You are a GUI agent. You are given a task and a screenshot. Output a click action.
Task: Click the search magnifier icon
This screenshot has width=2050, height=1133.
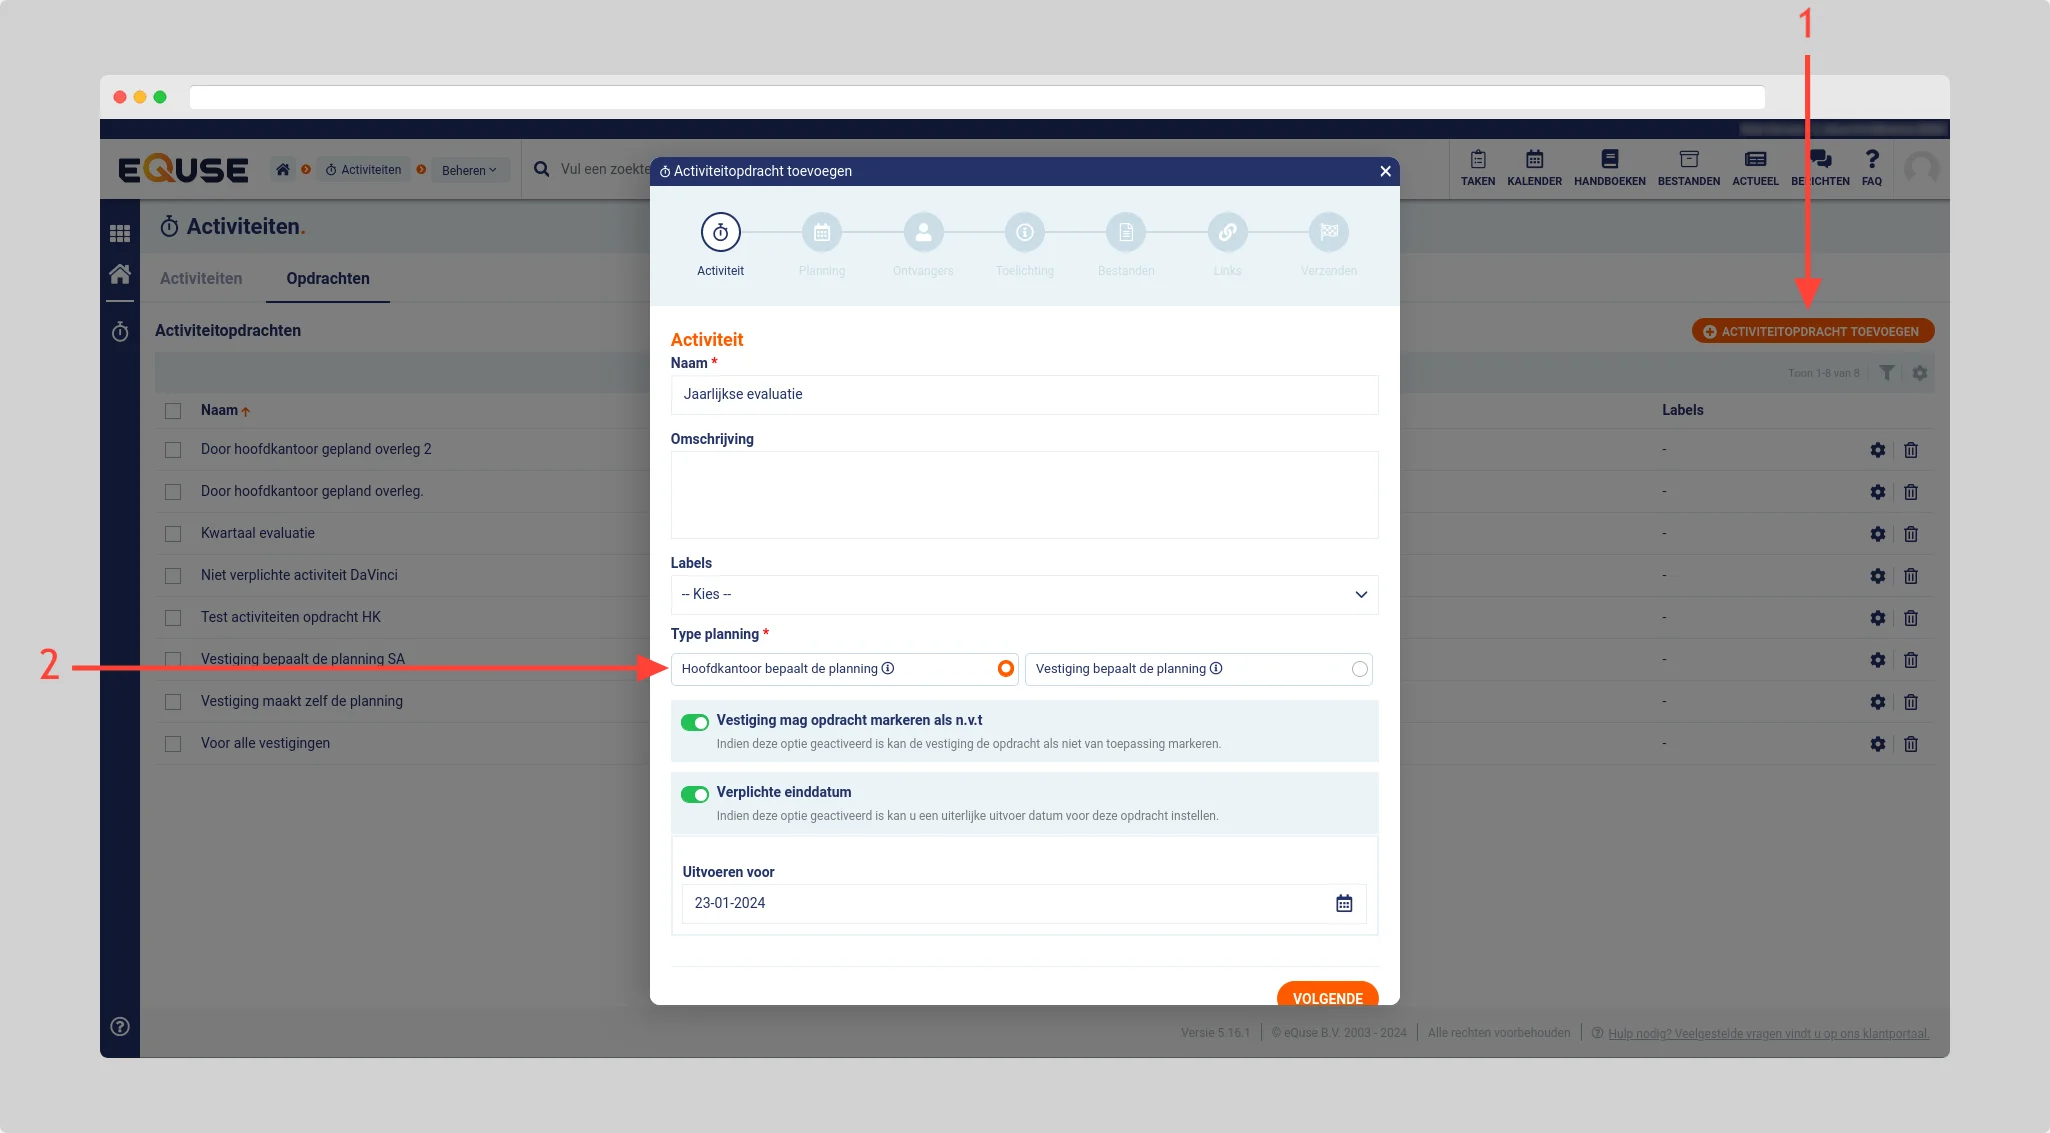click(541, 170)
